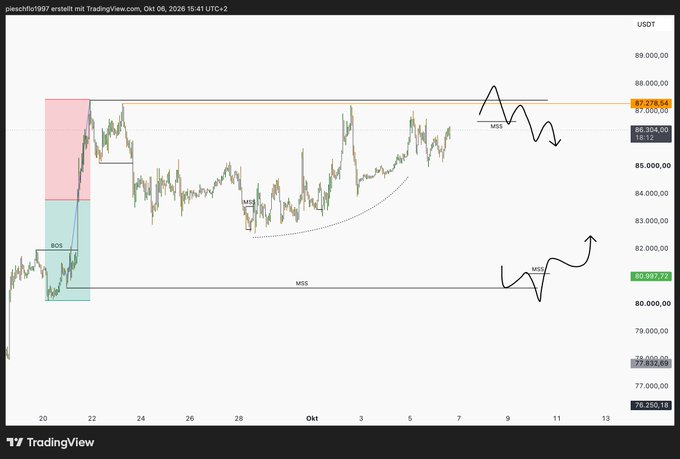Click the MSS label under the upper projection path
This screenshot has height=459, width=680.
[x=497, y=126]
